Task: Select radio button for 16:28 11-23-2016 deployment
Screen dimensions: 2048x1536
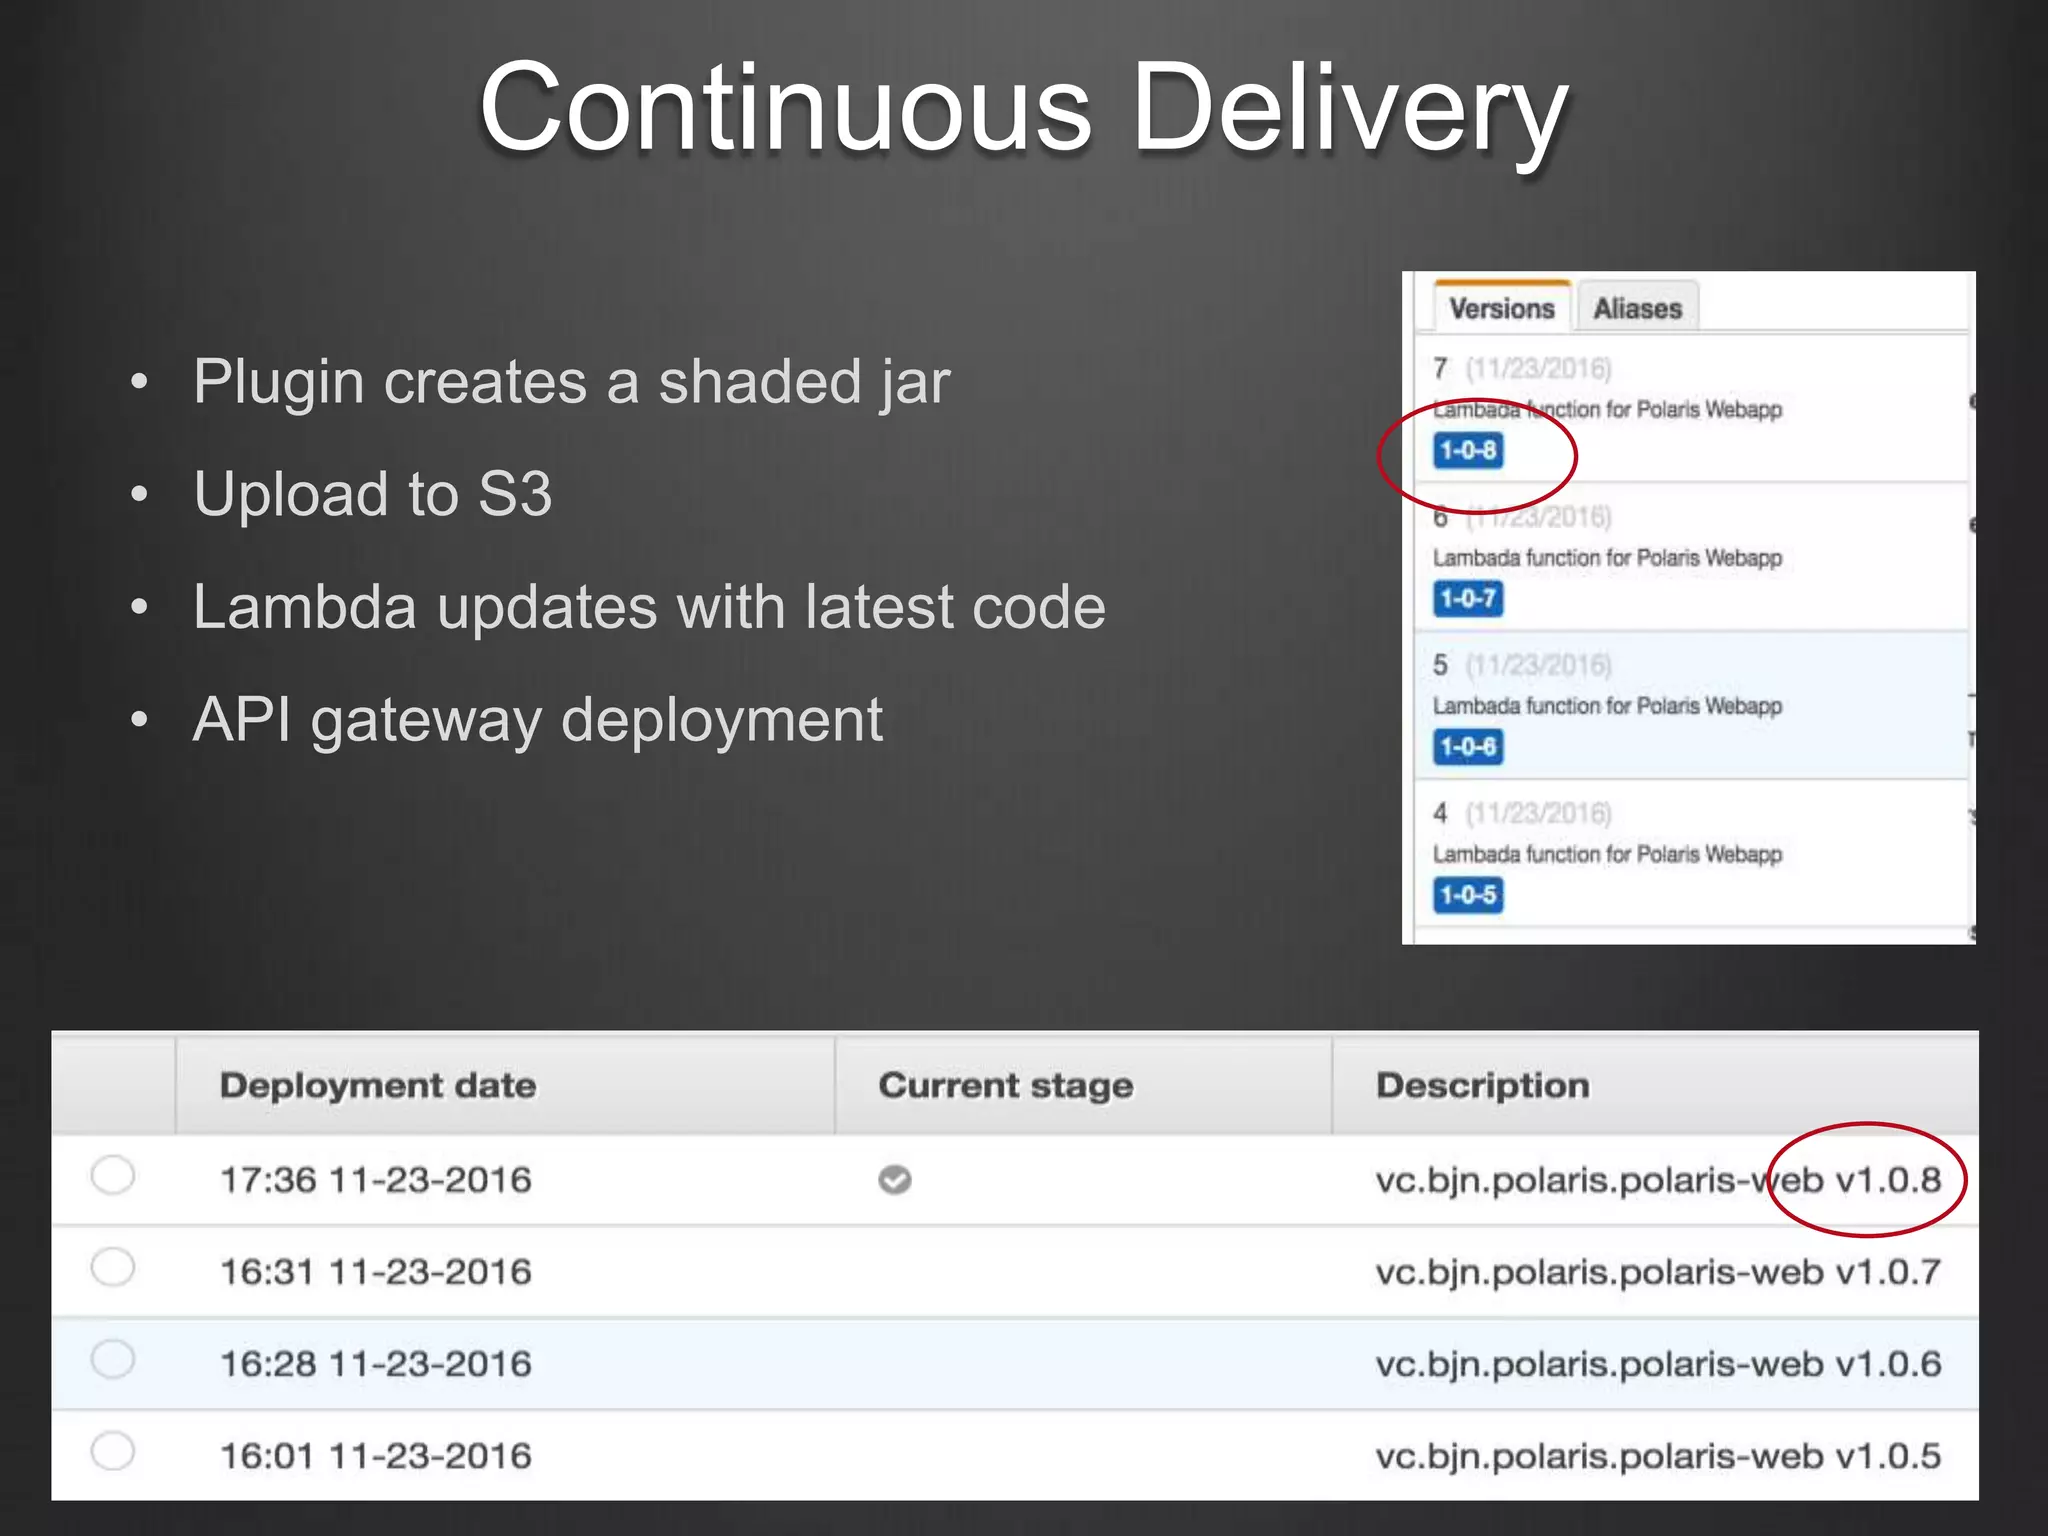Action: coord(112,1359)
